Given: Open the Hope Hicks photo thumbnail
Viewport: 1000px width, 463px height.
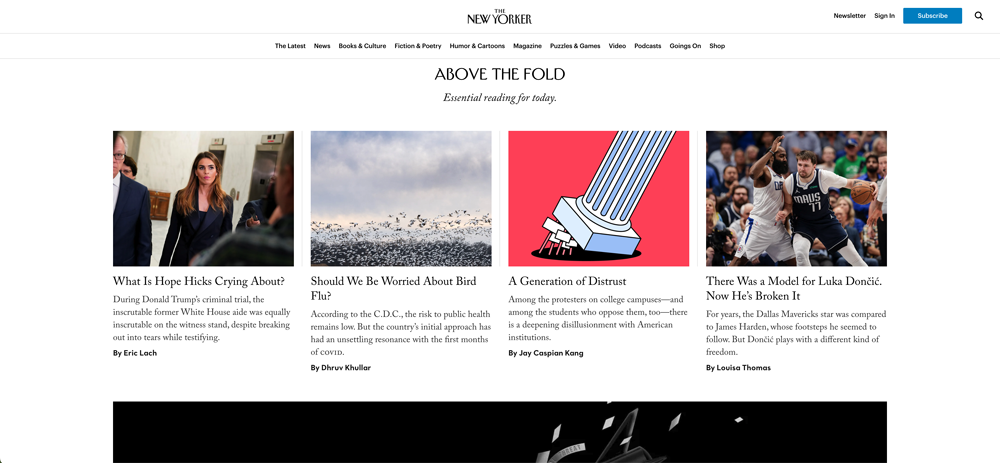Looking at the screenshot, I should coord(203,198).
